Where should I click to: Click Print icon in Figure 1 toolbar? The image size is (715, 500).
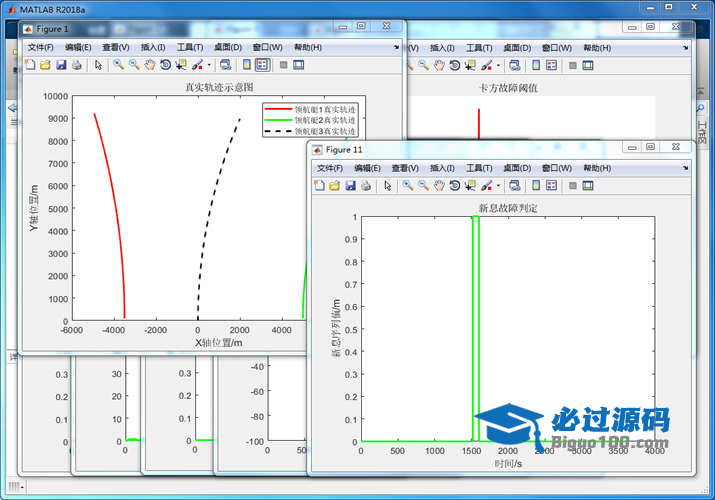76,65
